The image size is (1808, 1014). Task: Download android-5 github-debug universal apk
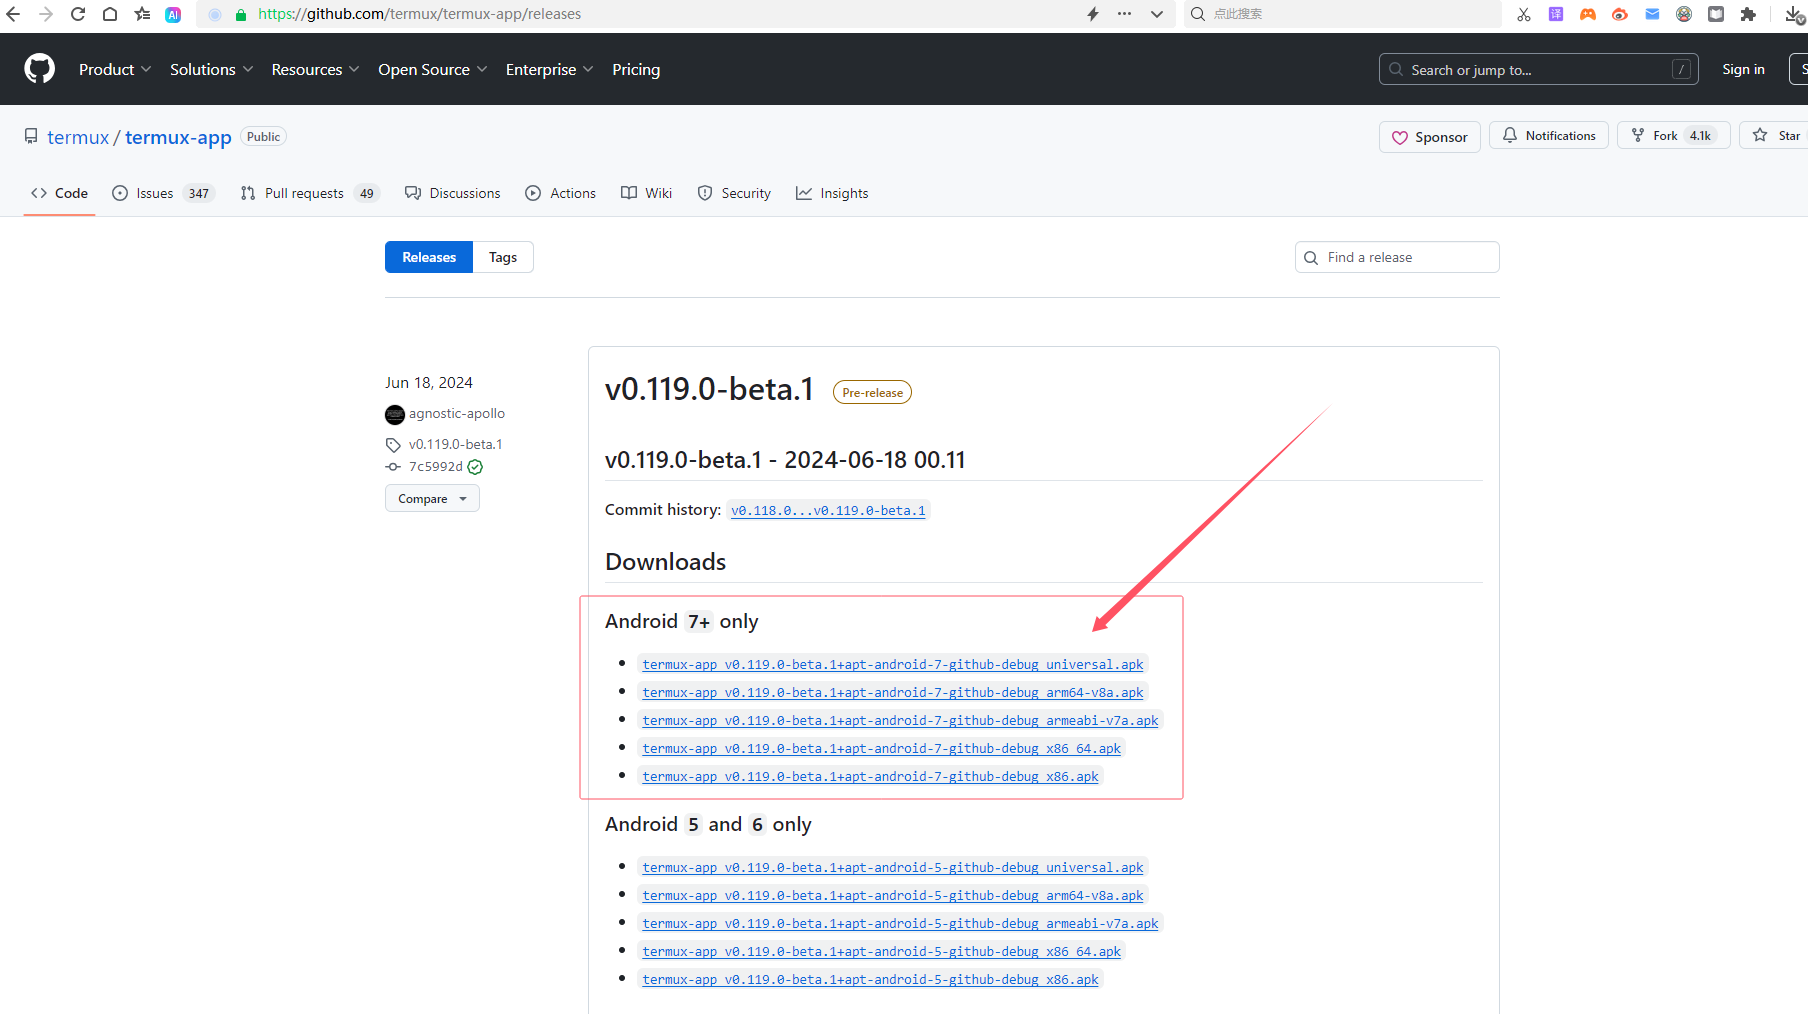point(893,867)
